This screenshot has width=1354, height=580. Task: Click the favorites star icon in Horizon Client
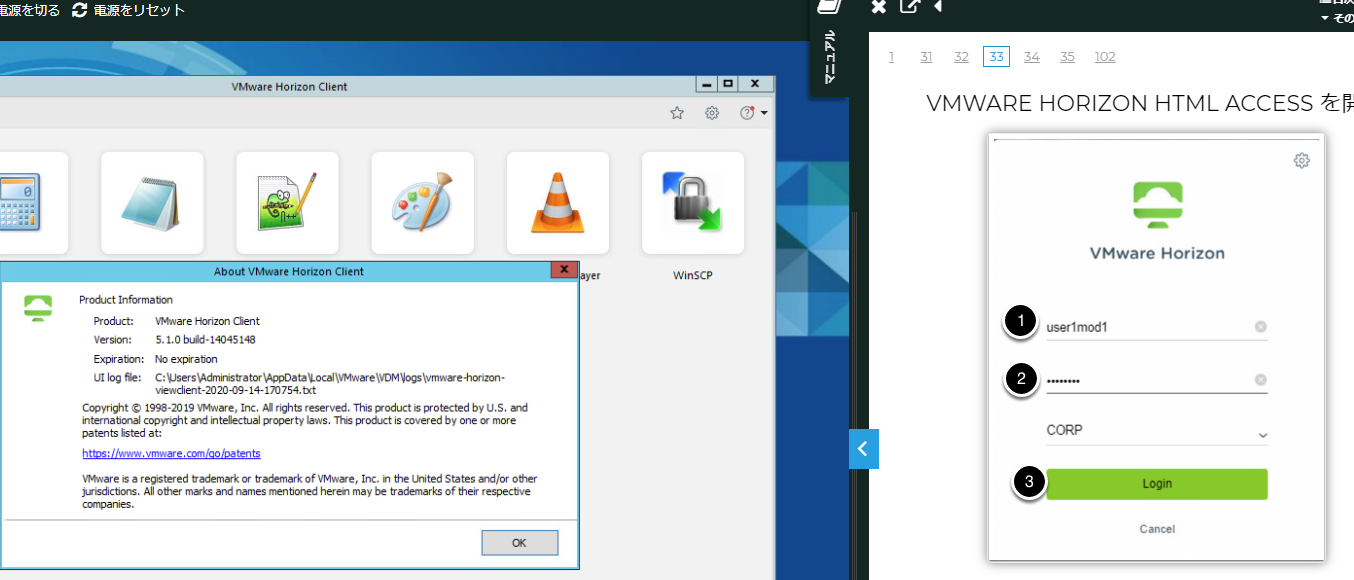[677, 113]
